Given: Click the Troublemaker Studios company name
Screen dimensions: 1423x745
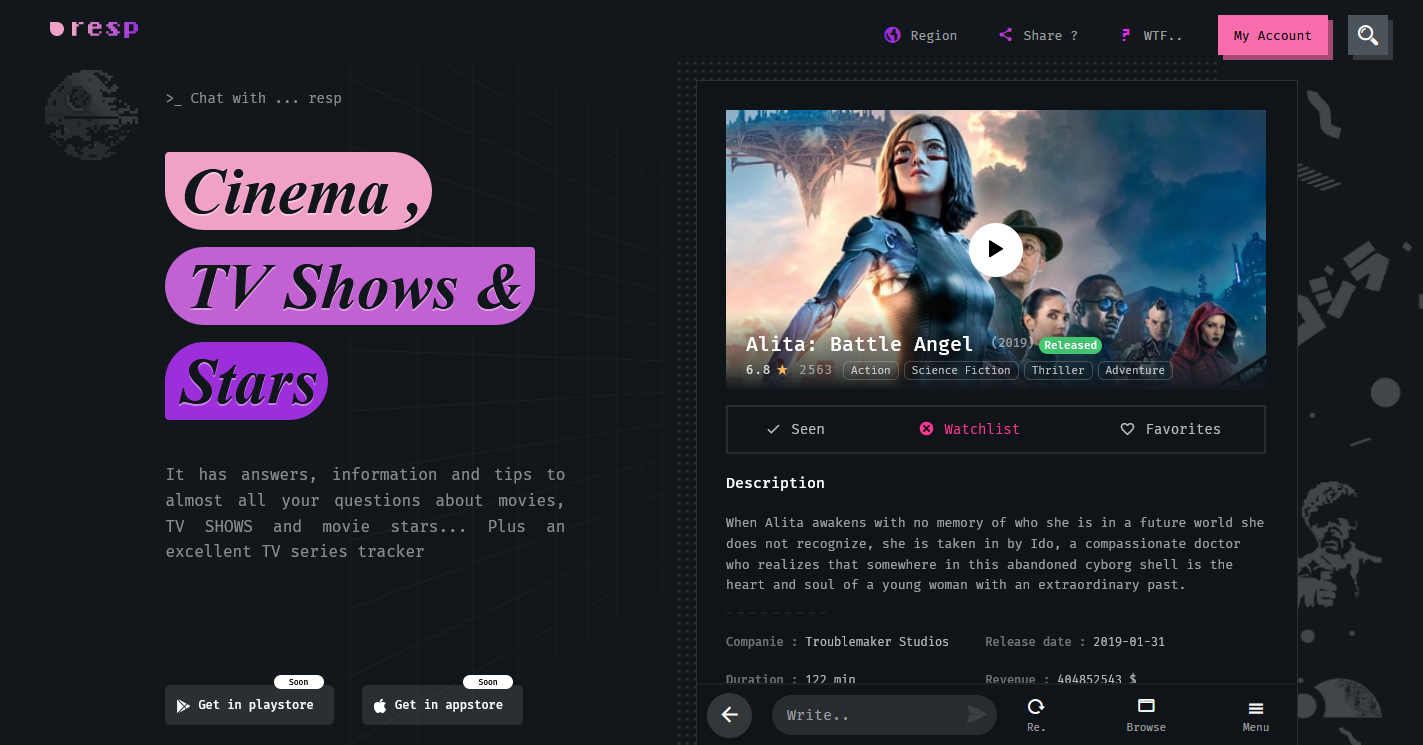Looking at the screenshot, I should [877, 642].
